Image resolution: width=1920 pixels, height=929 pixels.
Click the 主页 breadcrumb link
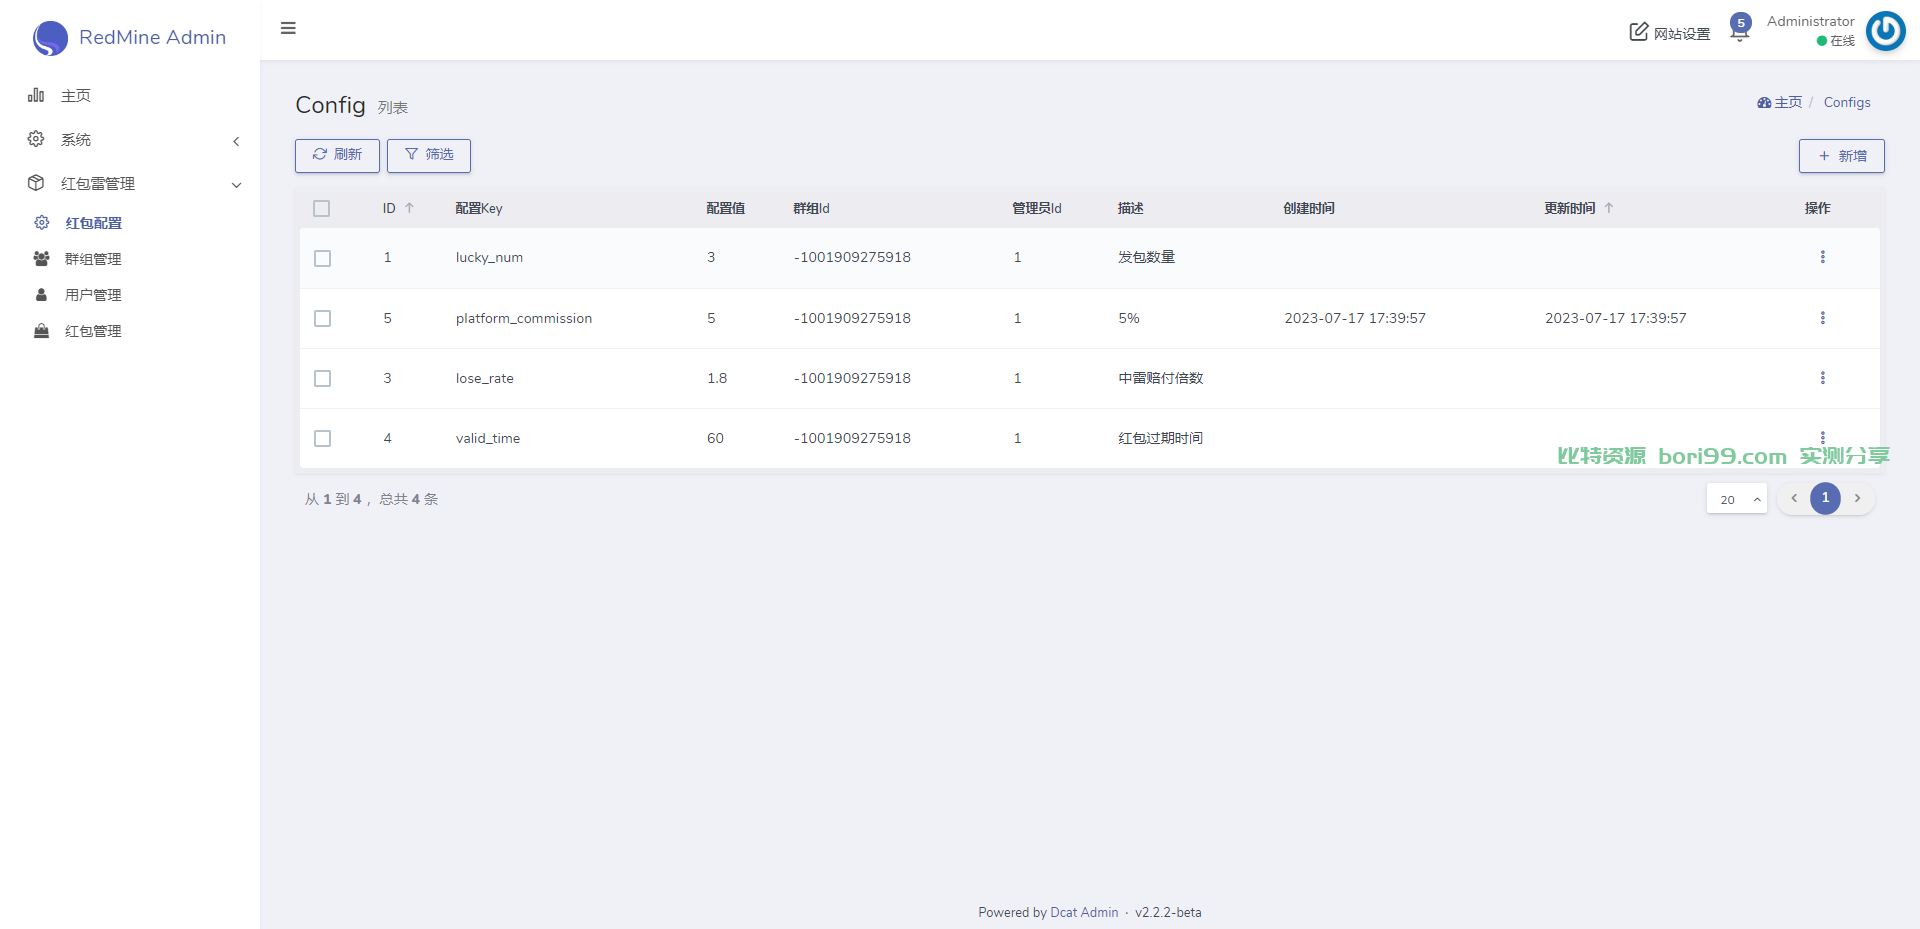[1788, 102]
